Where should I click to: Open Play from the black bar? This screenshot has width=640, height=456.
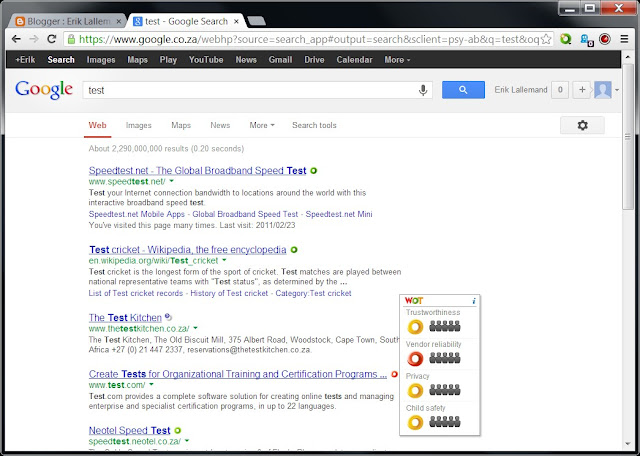tap(168, 60)
